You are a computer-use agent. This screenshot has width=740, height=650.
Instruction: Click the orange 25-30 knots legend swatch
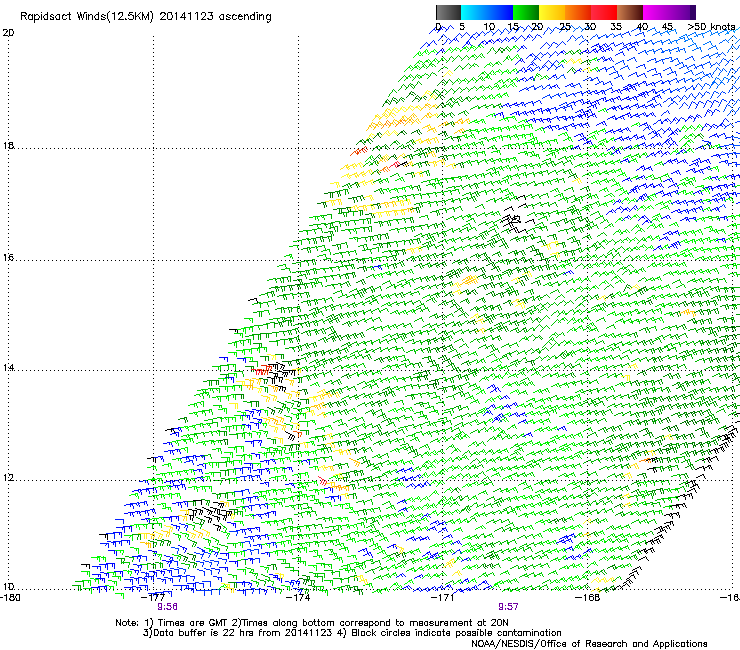(578, 12)
